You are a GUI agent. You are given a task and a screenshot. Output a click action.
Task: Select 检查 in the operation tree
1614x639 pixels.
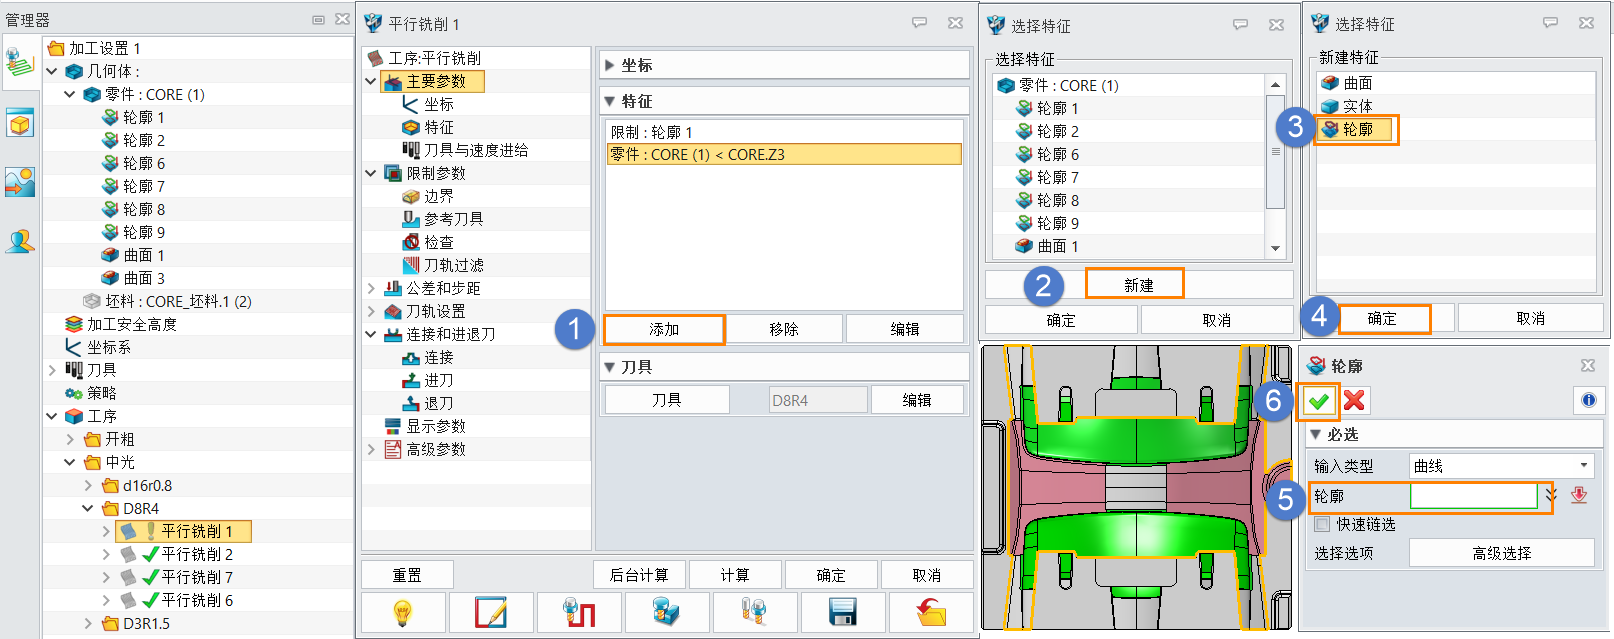pos(438,242)
